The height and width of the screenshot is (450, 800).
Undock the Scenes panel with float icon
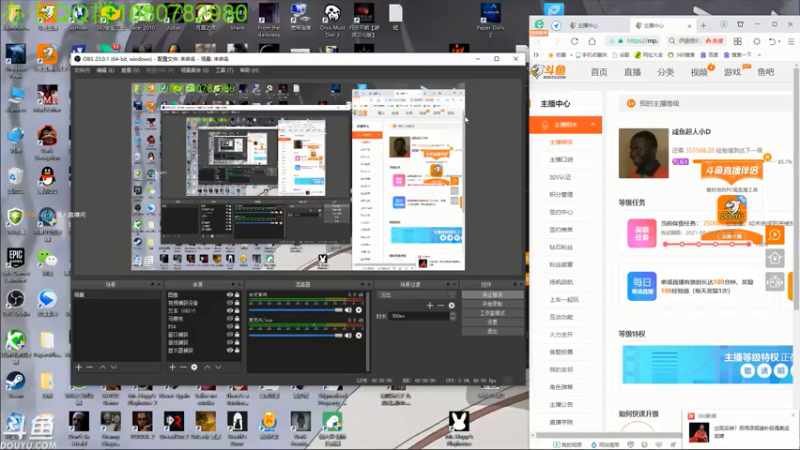point(152,284)
